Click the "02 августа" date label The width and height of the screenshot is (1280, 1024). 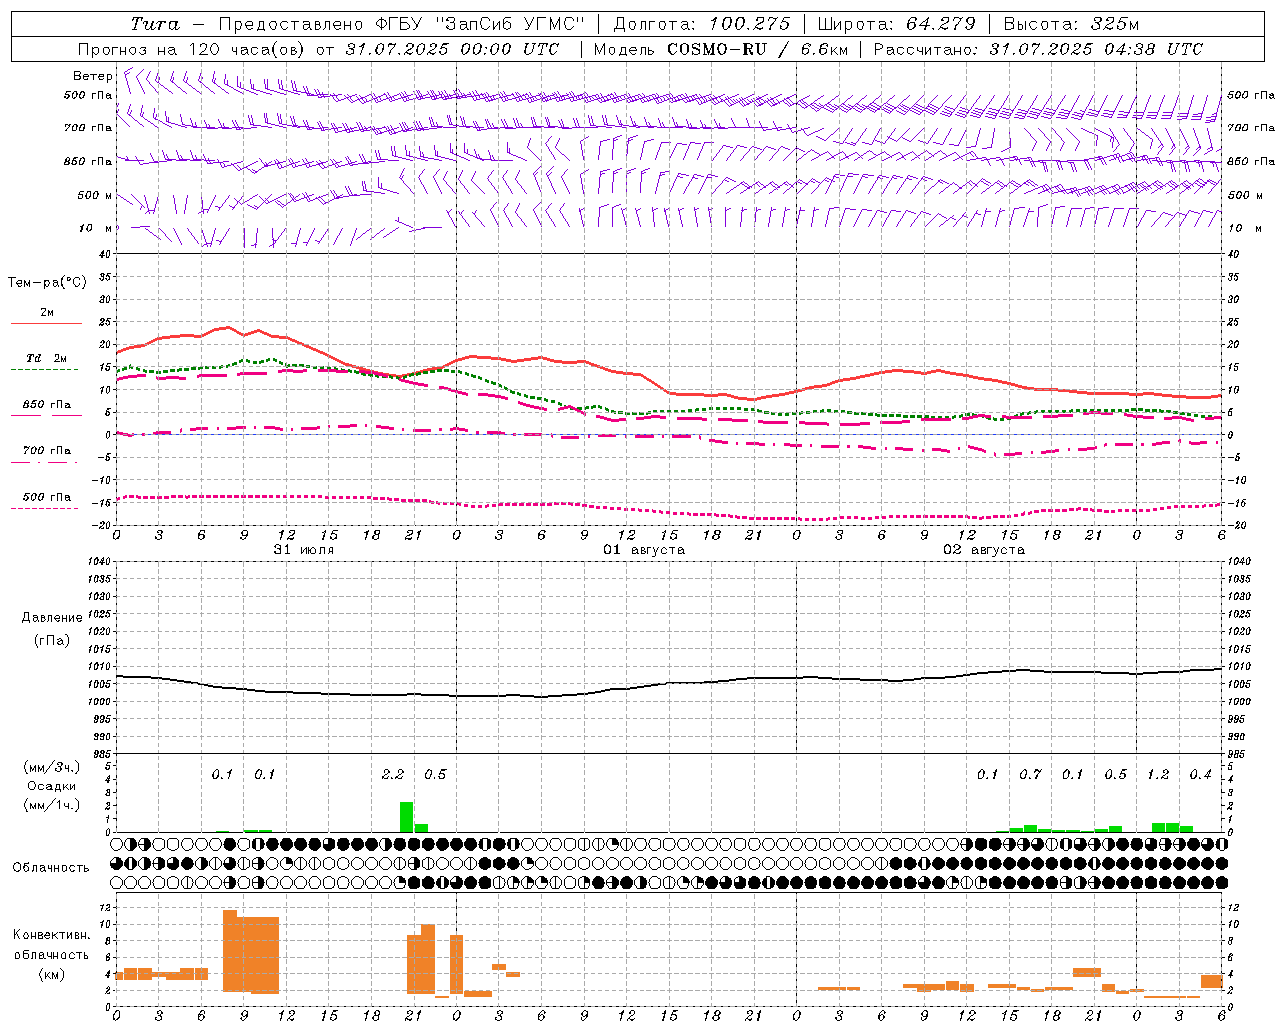[x=984, y=550]
